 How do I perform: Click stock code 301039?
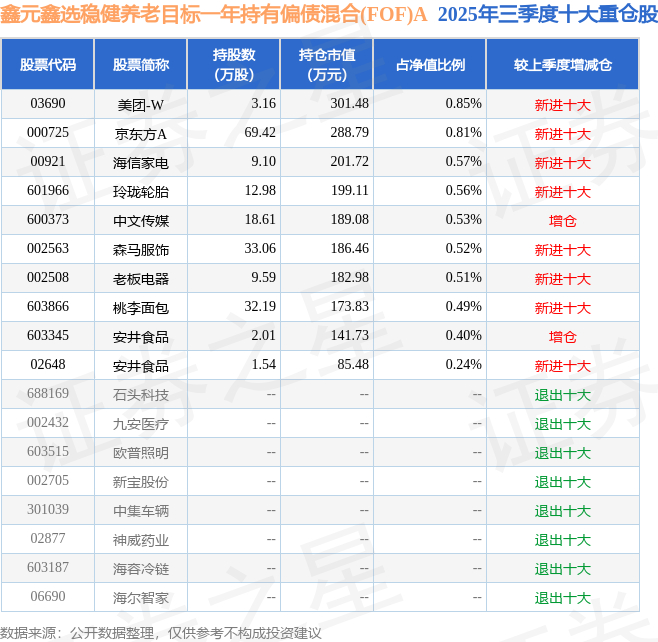48,509
